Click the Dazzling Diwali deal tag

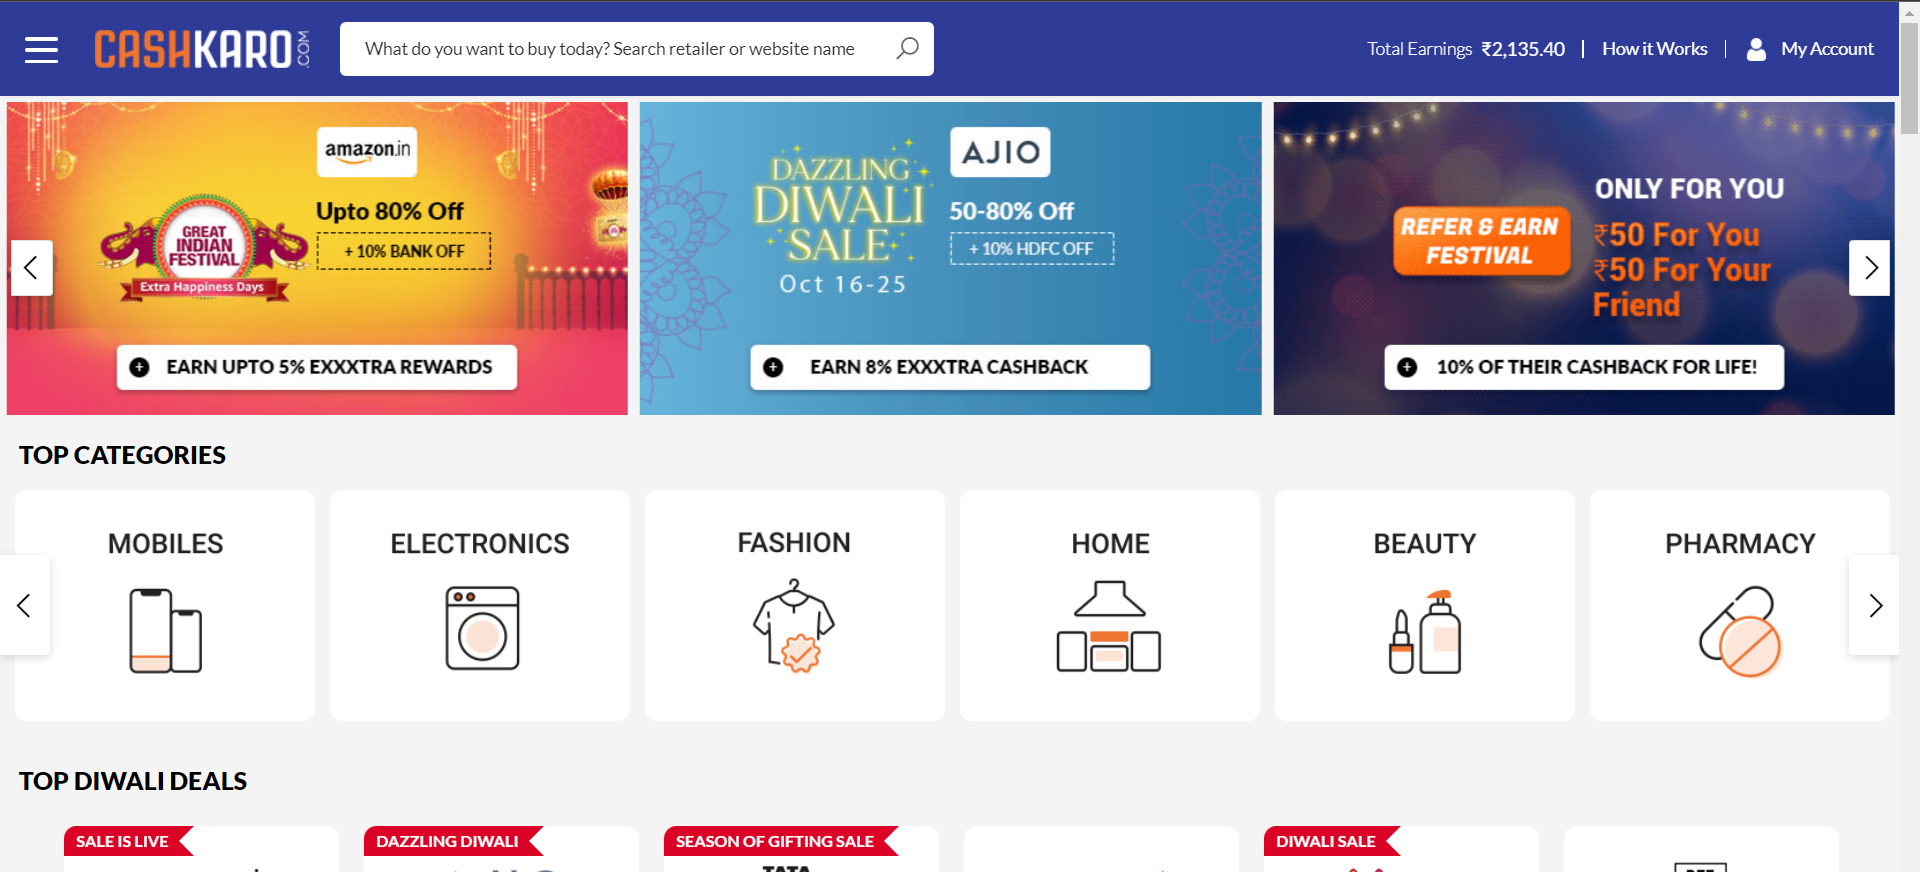coord(452,841)
